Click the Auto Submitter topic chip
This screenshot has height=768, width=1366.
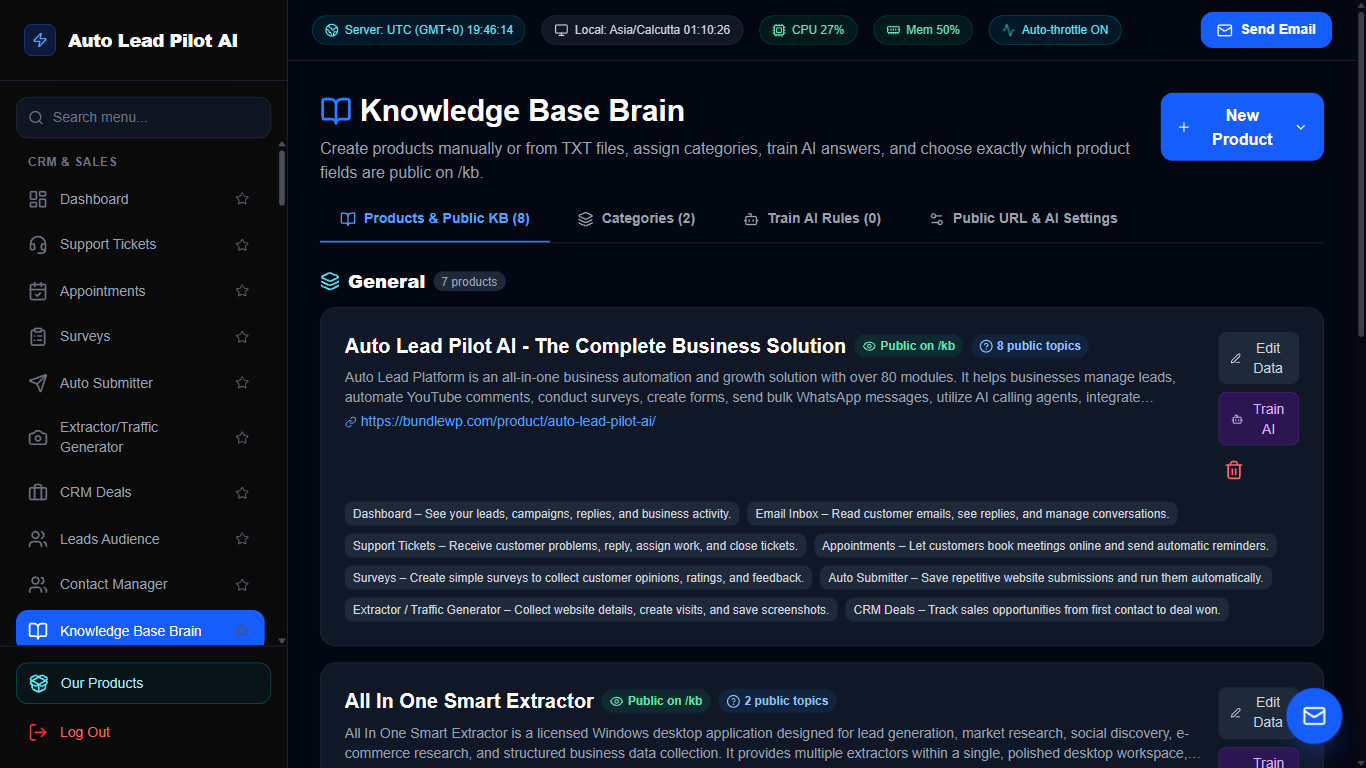(x=1046, y=578)
